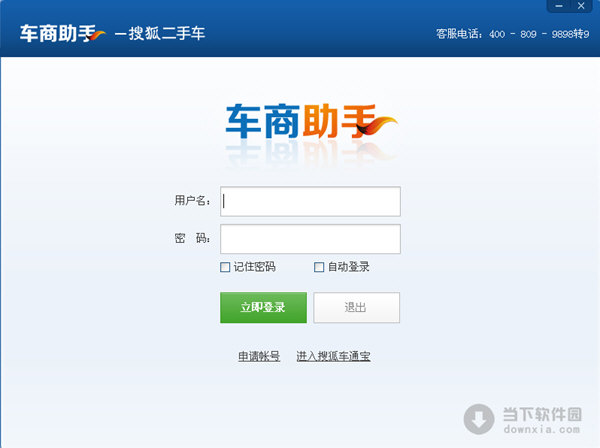600x448 pixels.
Task: Click the flame swoosh on header logo
Action: [x=96, y=35]
